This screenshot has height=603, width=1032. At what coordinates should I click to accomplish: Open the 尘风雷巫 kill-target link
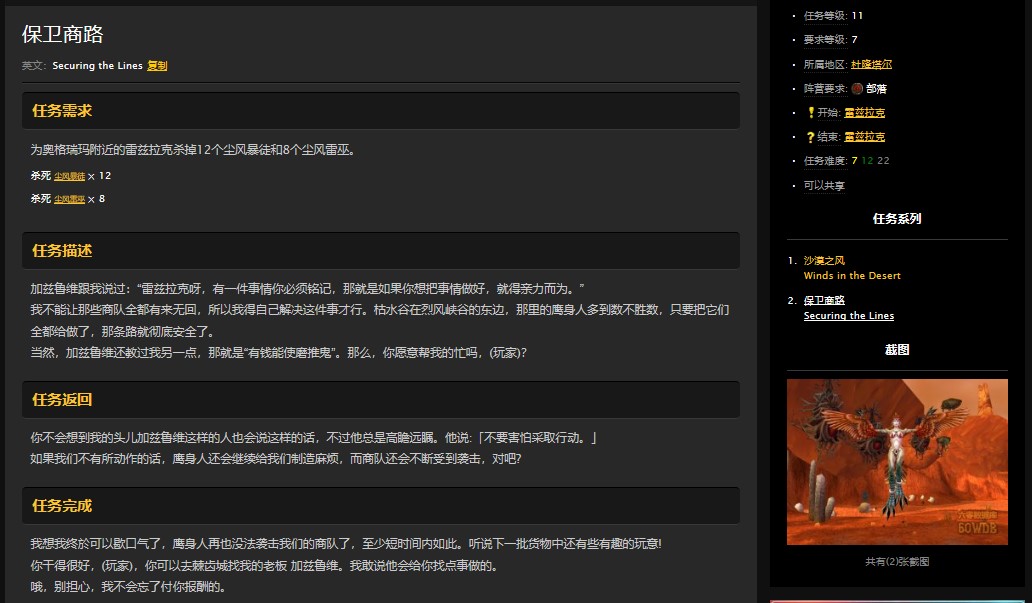point(68,198)
